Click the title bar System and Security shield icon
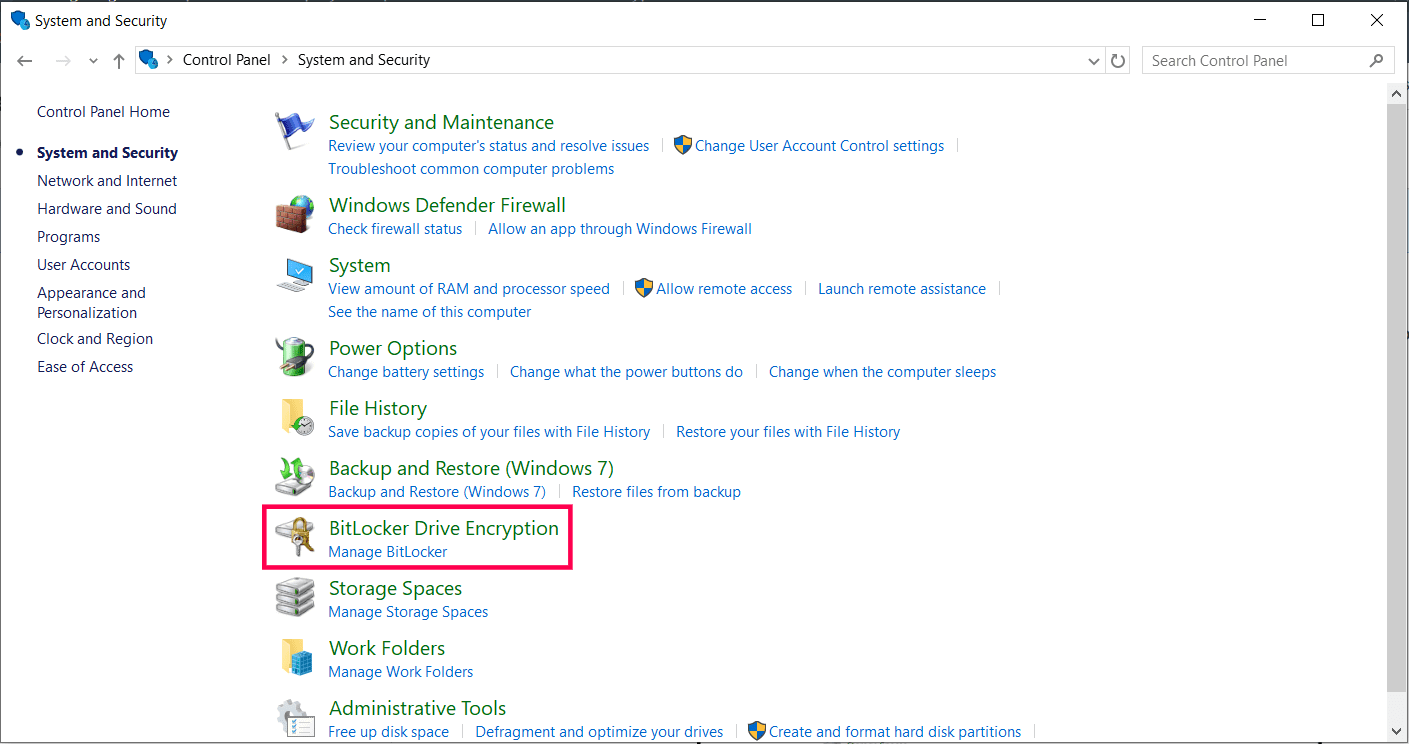This screenshot has width=1409, height=744. (20, 20)
